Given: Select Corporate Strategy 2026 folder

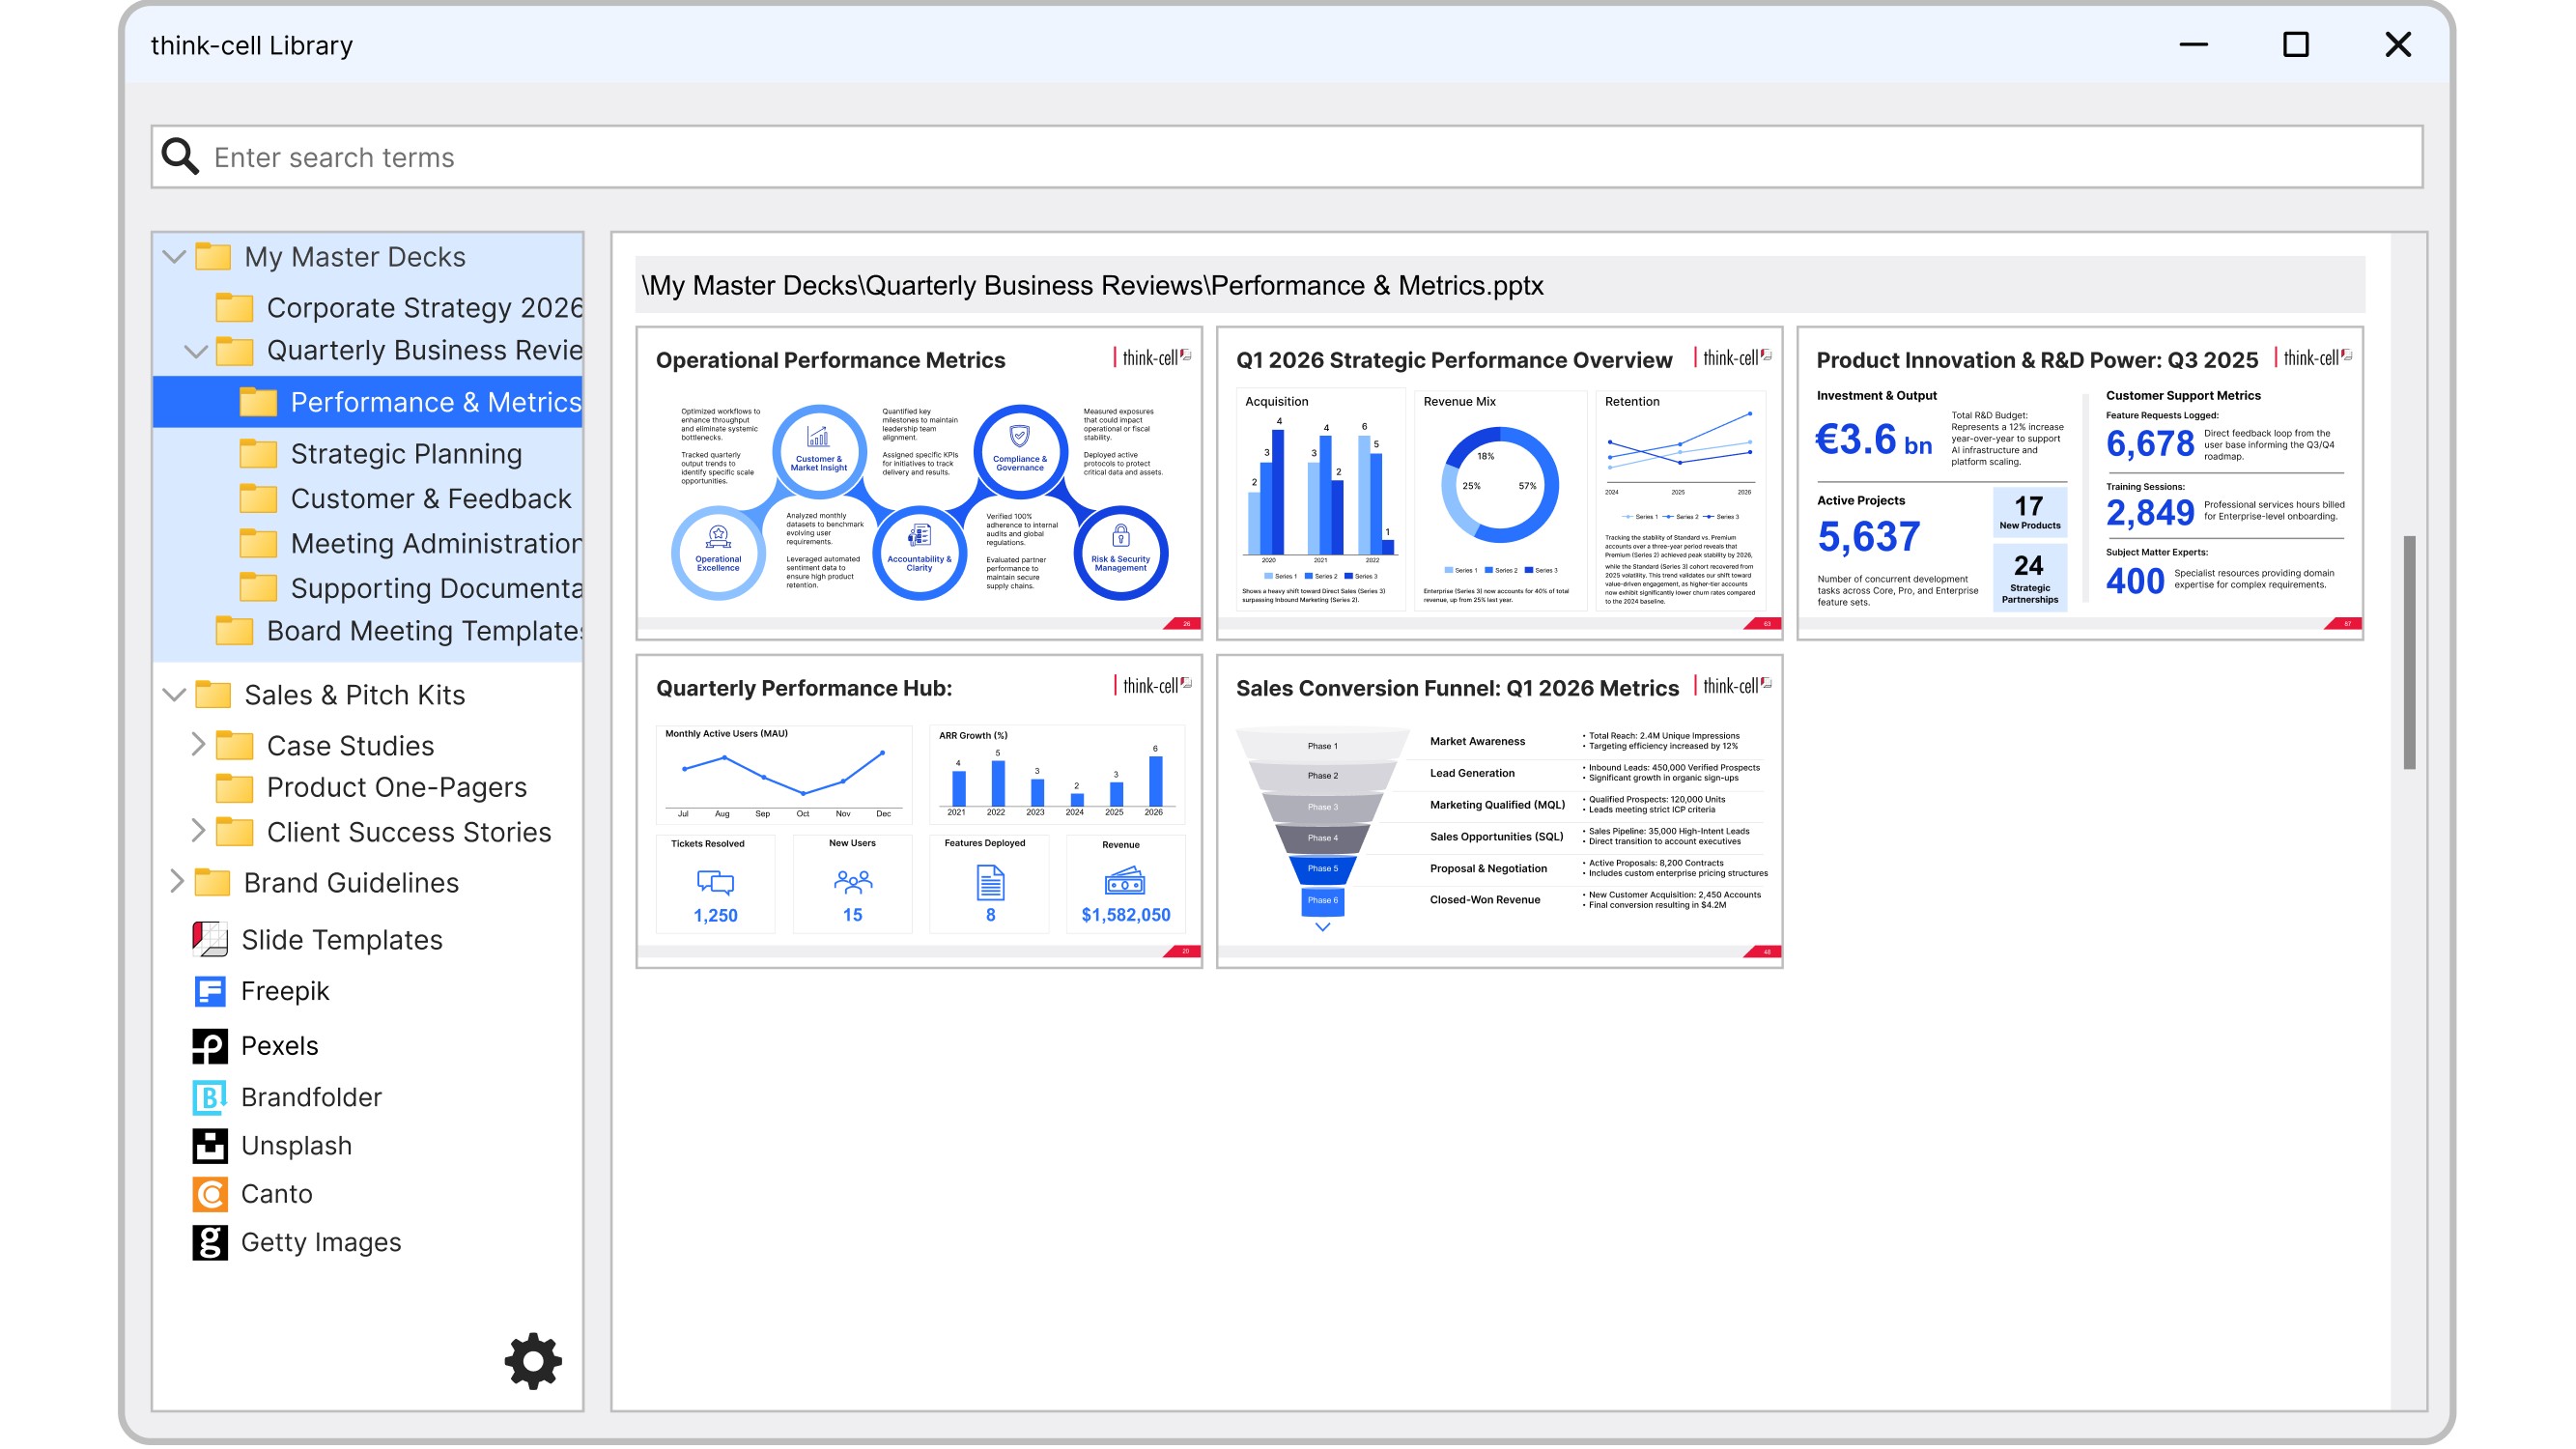Looking at the screenshot, I should click(424, 308).
